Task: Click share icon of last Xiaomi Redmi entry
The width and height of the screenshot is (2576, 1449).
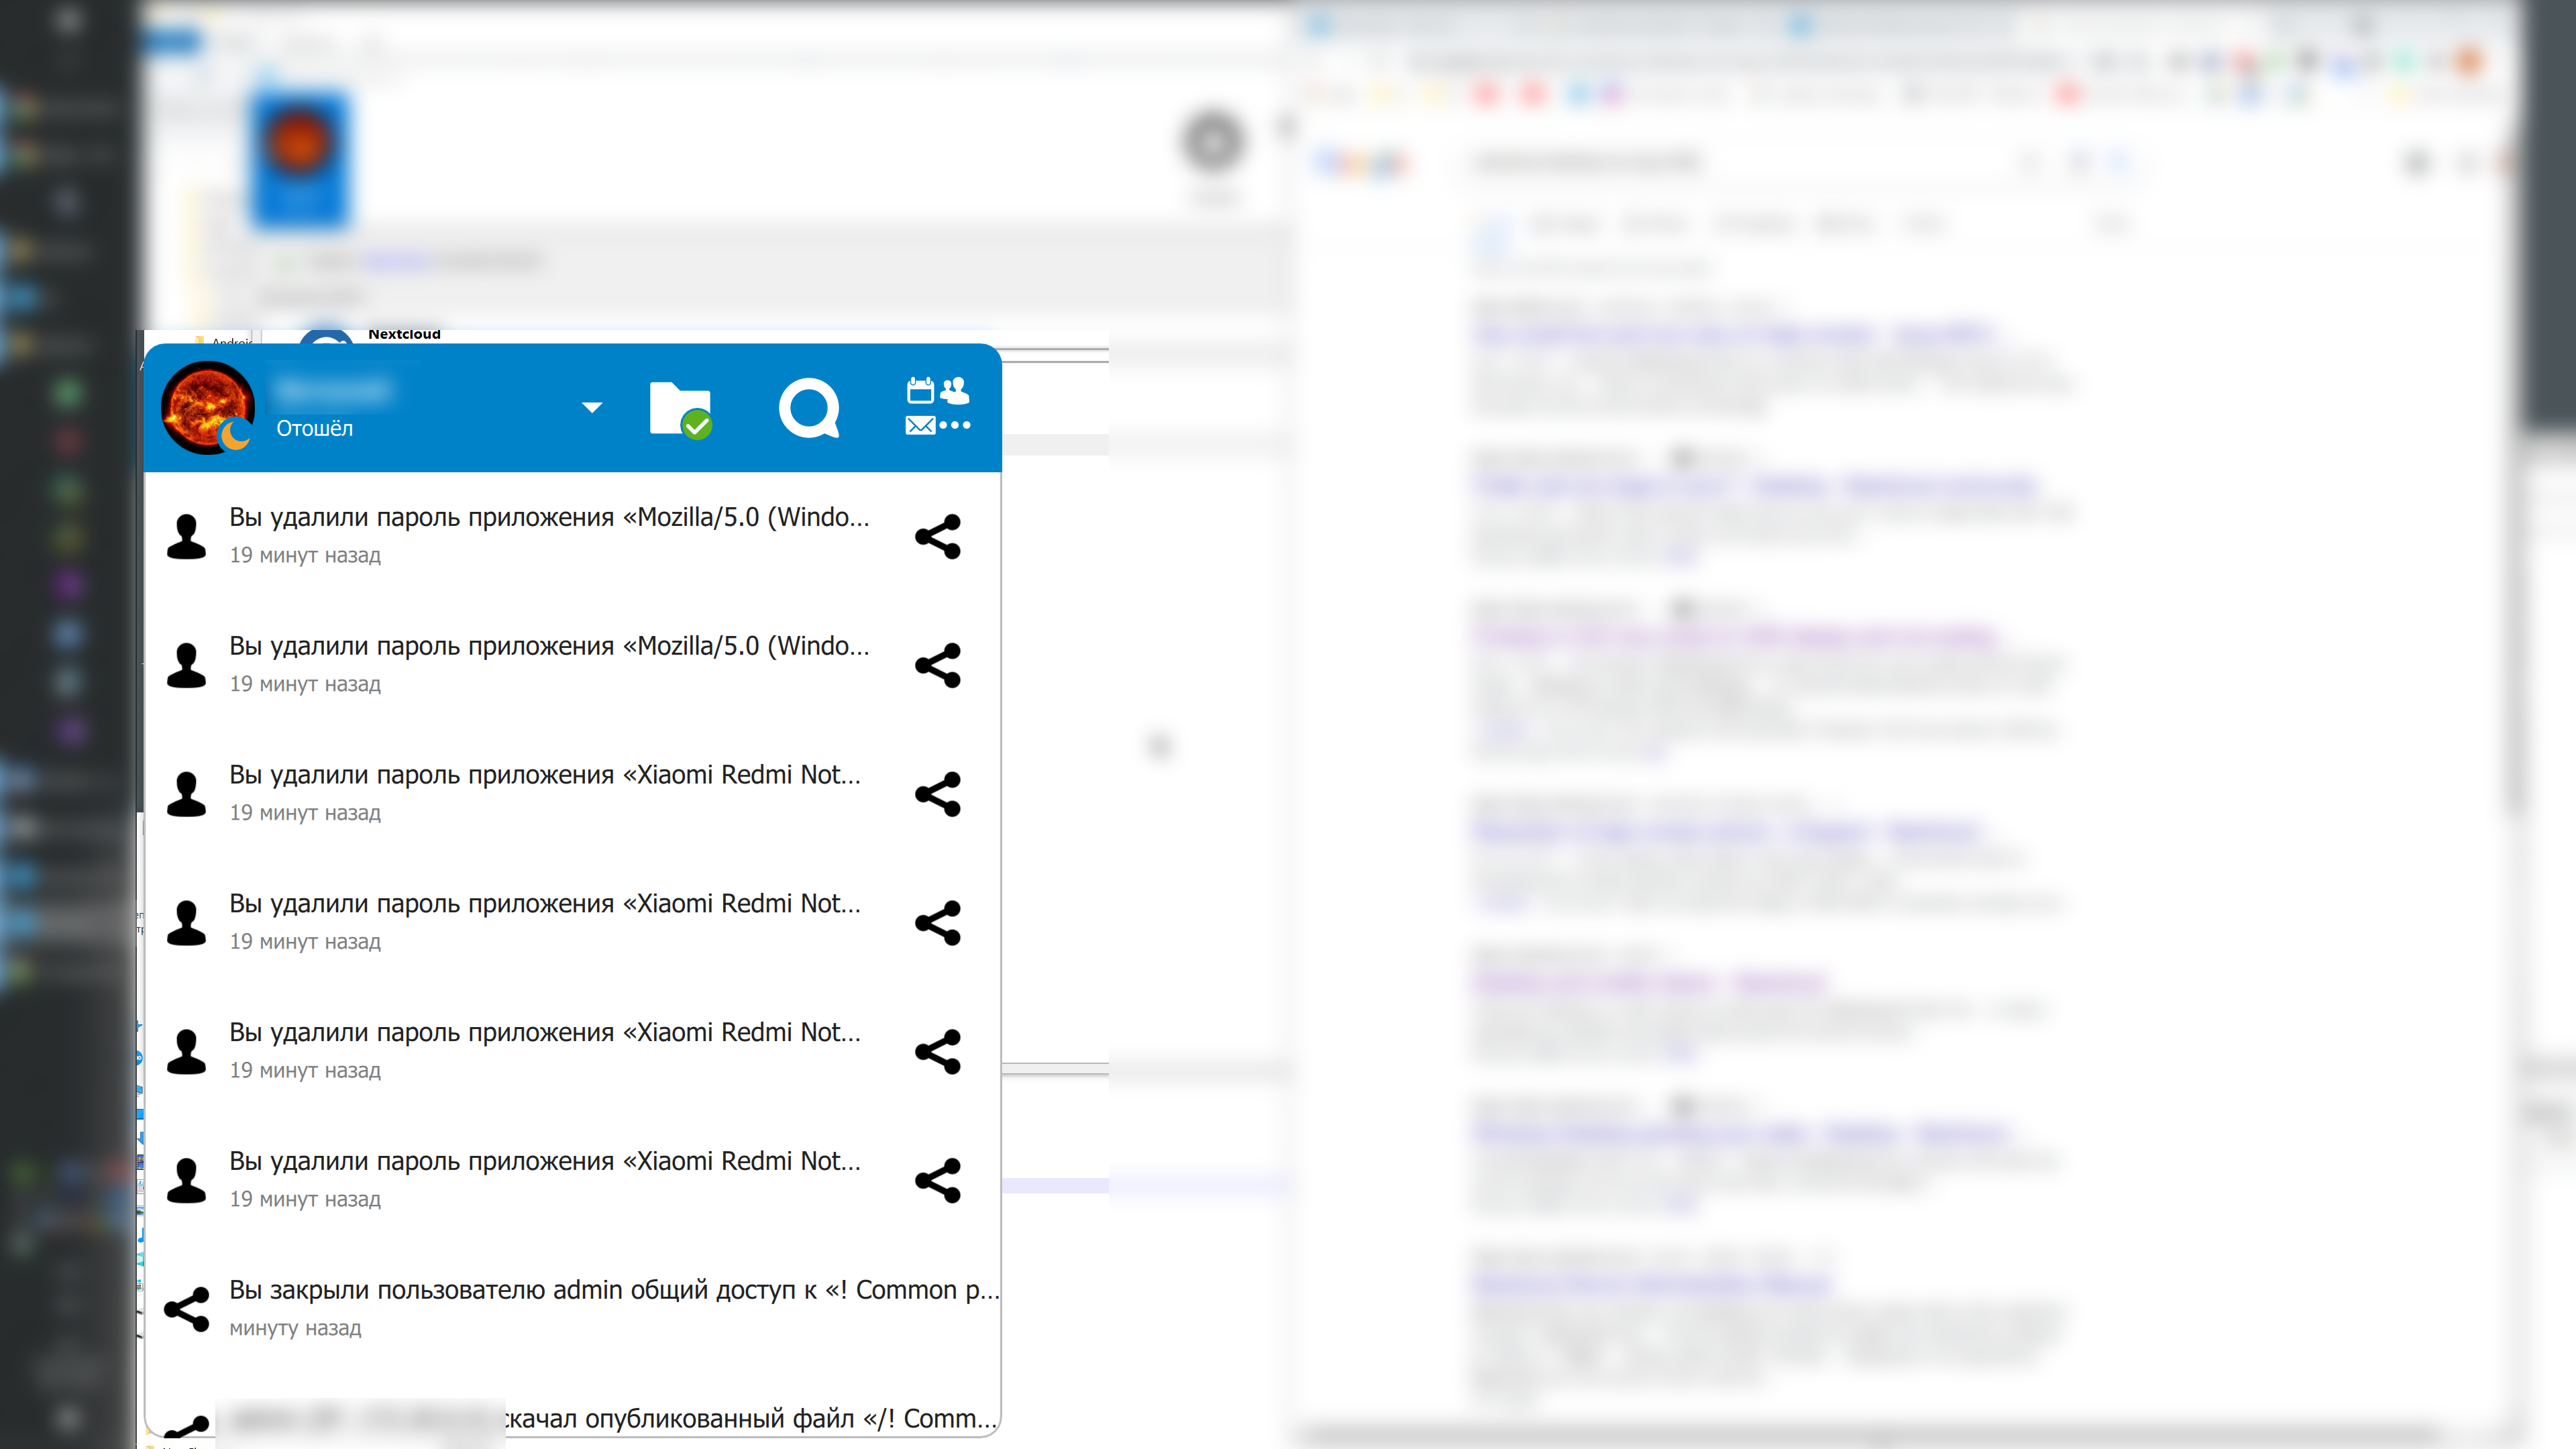Action: tap(938, 1180)
